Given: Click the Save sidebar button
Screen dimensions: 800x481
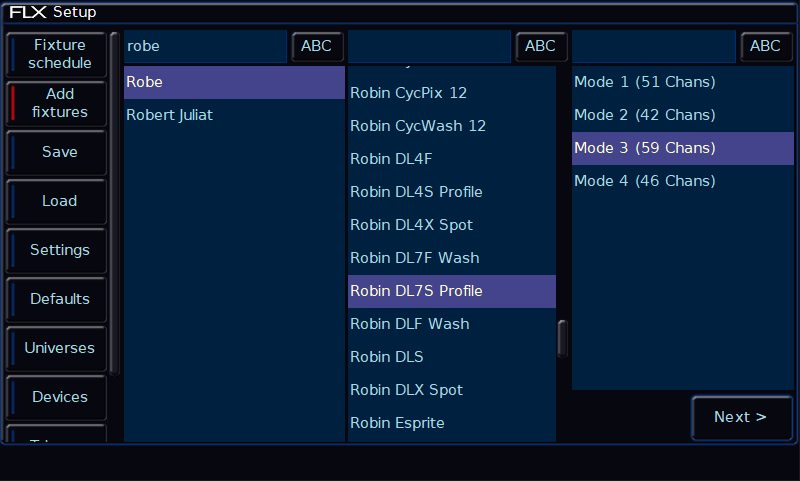Looking at the screenshot, I should [57, 152].
